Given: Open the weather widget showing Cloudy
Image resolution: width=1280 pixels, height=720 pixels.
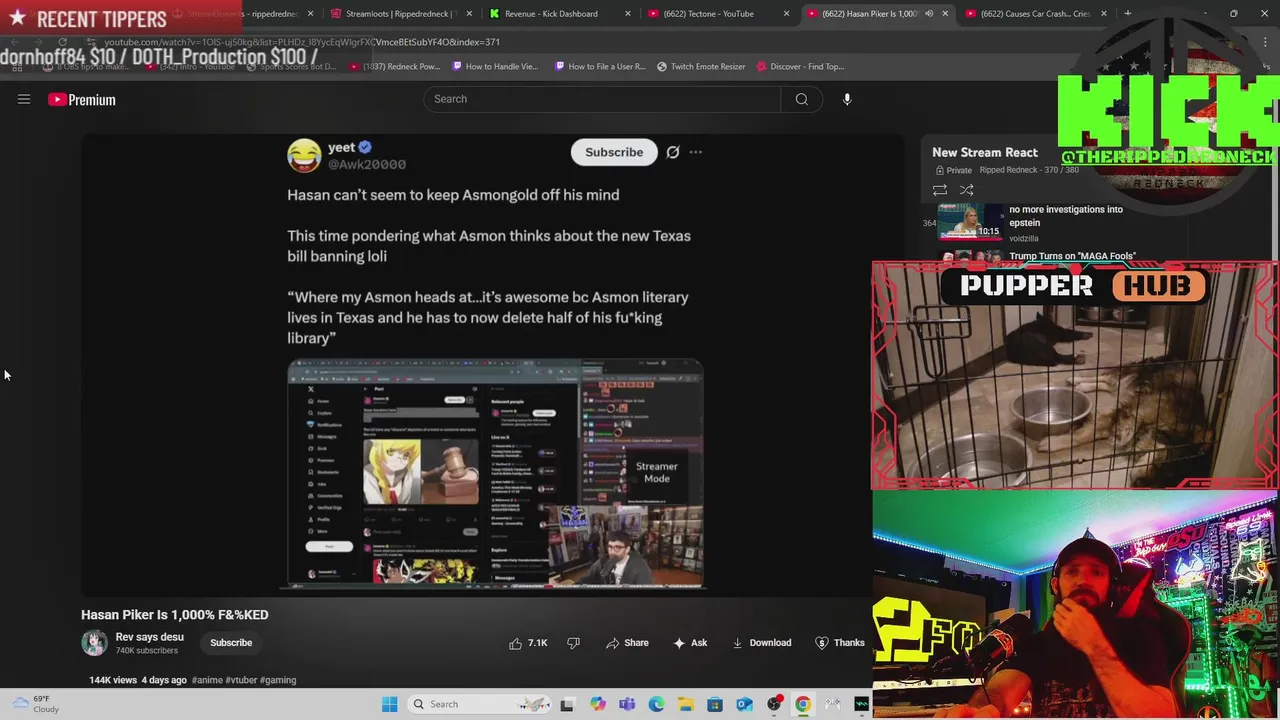Looking at the screenshot, I should [35, 704].
